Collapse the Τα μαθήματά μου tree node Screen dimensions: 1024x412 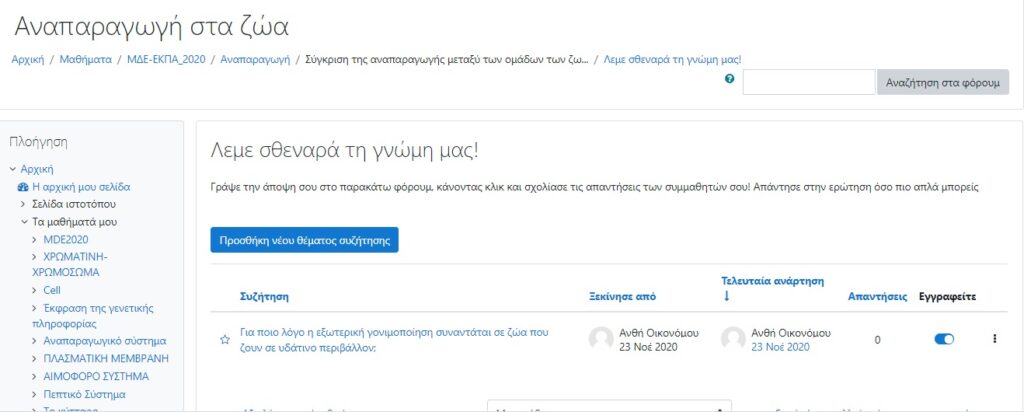(24, 221)
